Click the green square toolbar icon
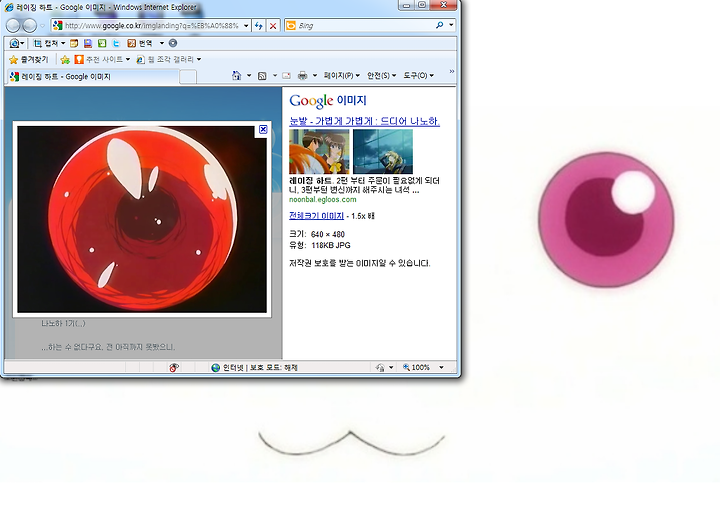This screenshot has width=720, height=513. (x=102, y=43)
